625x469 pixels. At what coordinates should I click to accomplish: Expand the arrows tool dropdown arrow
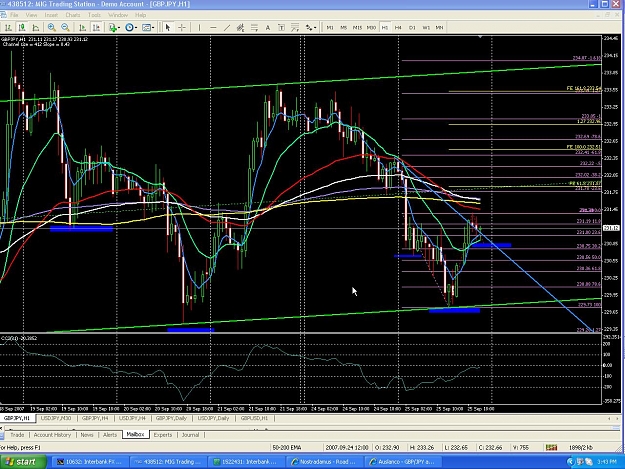[315, 27]
